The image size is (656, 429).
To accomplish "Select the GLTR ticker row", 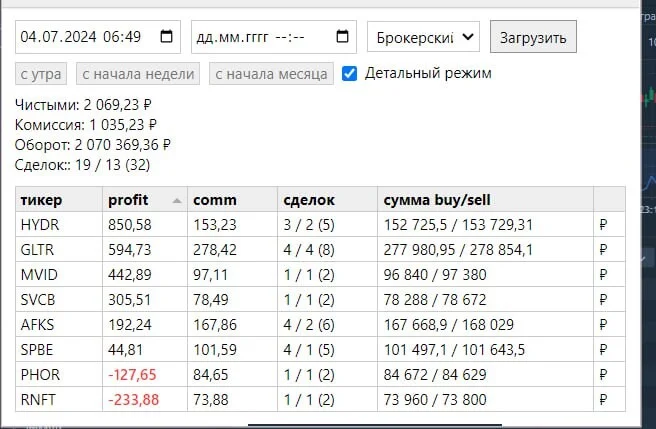I will [x=320, y=250].
